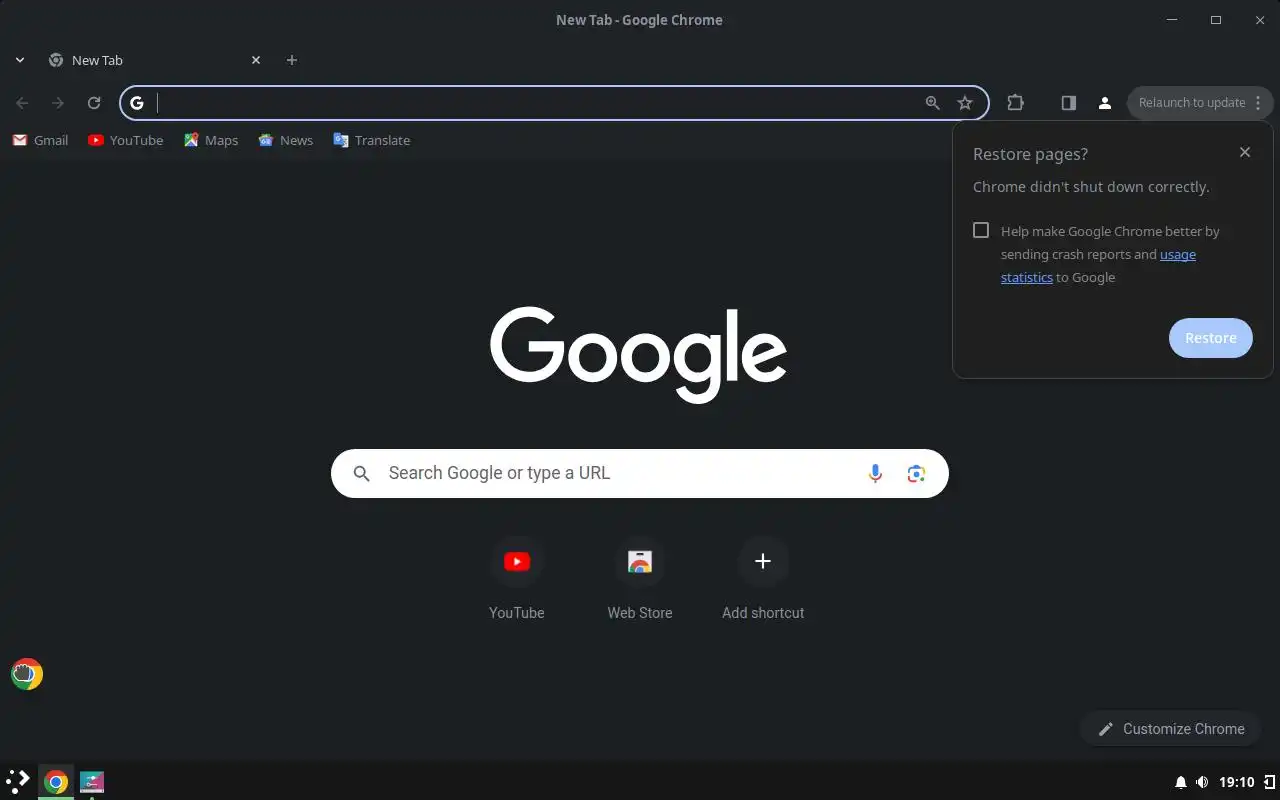Open the notifications bell
The height and width of the screenshot is (800, 1280).
(1181, 782)
